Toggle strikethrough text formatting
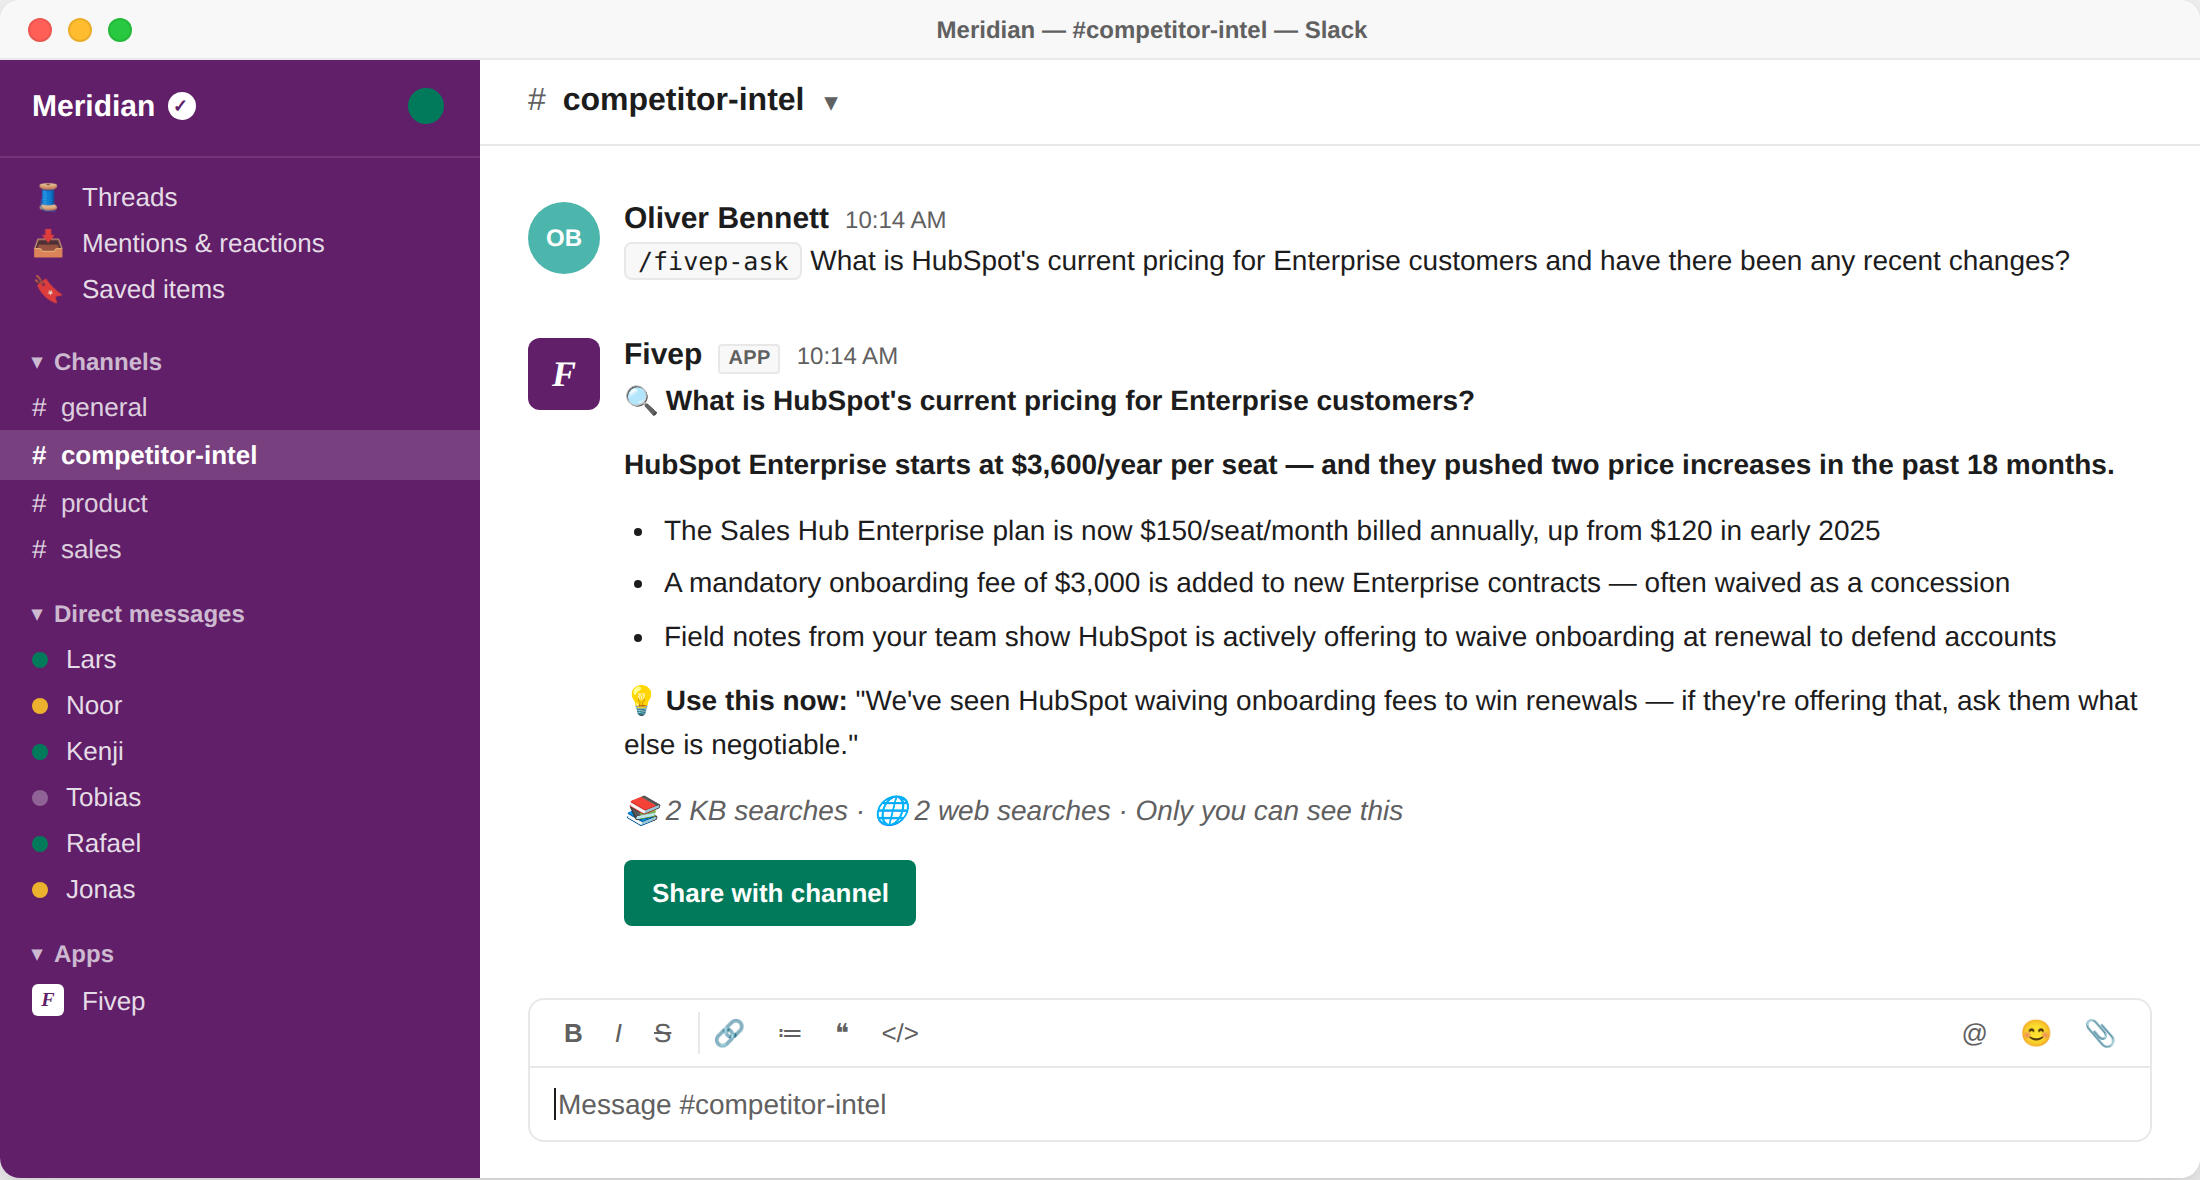 tap(662, 1033)
